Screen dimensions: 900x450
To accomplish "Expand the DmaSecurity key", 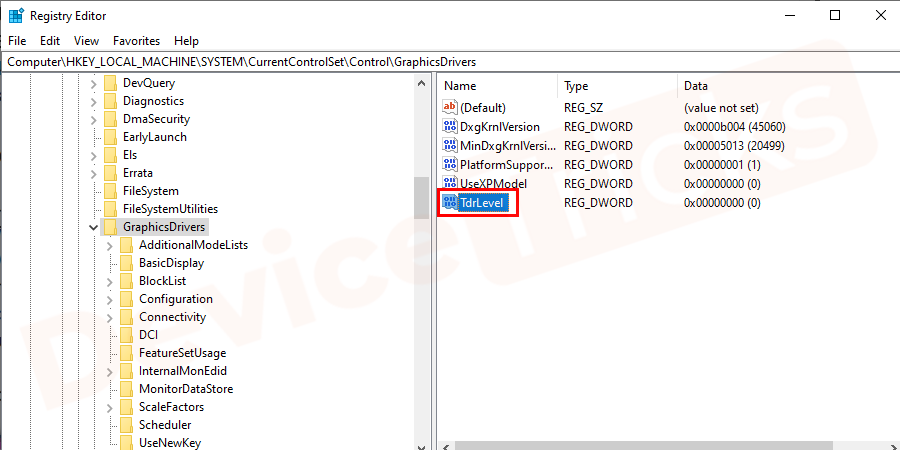I will (x=94, y=119).
